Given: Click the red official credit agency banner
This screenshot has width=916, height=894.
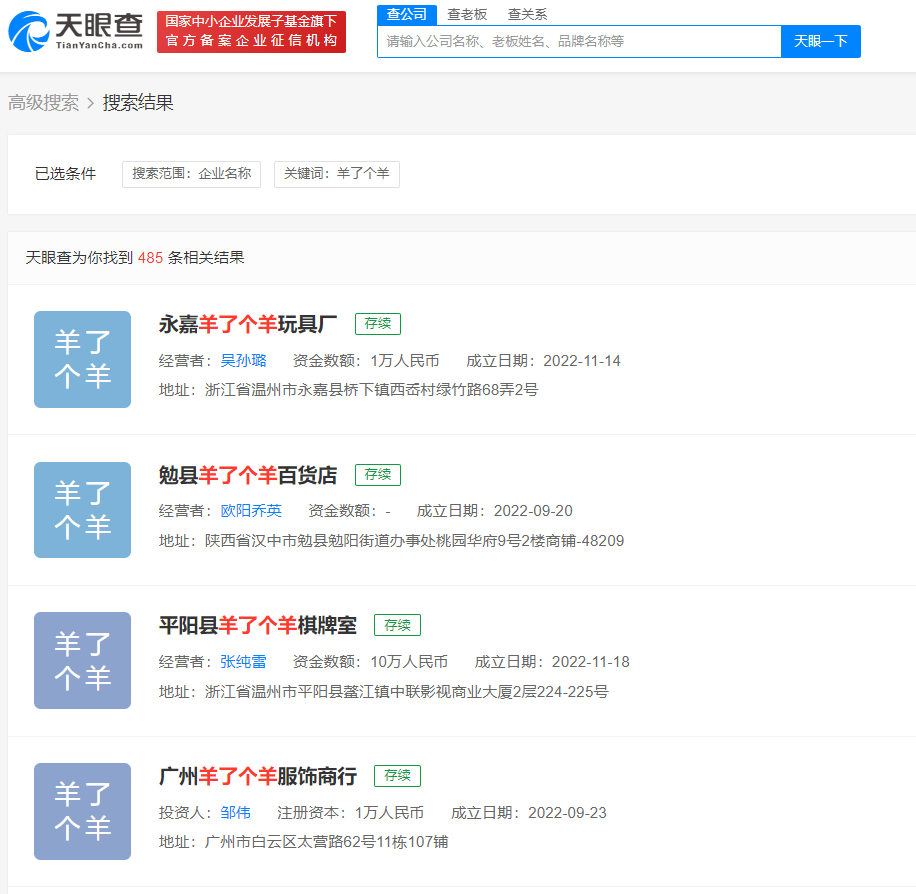Looking at the screenshot, I should [x=251, y=32].
